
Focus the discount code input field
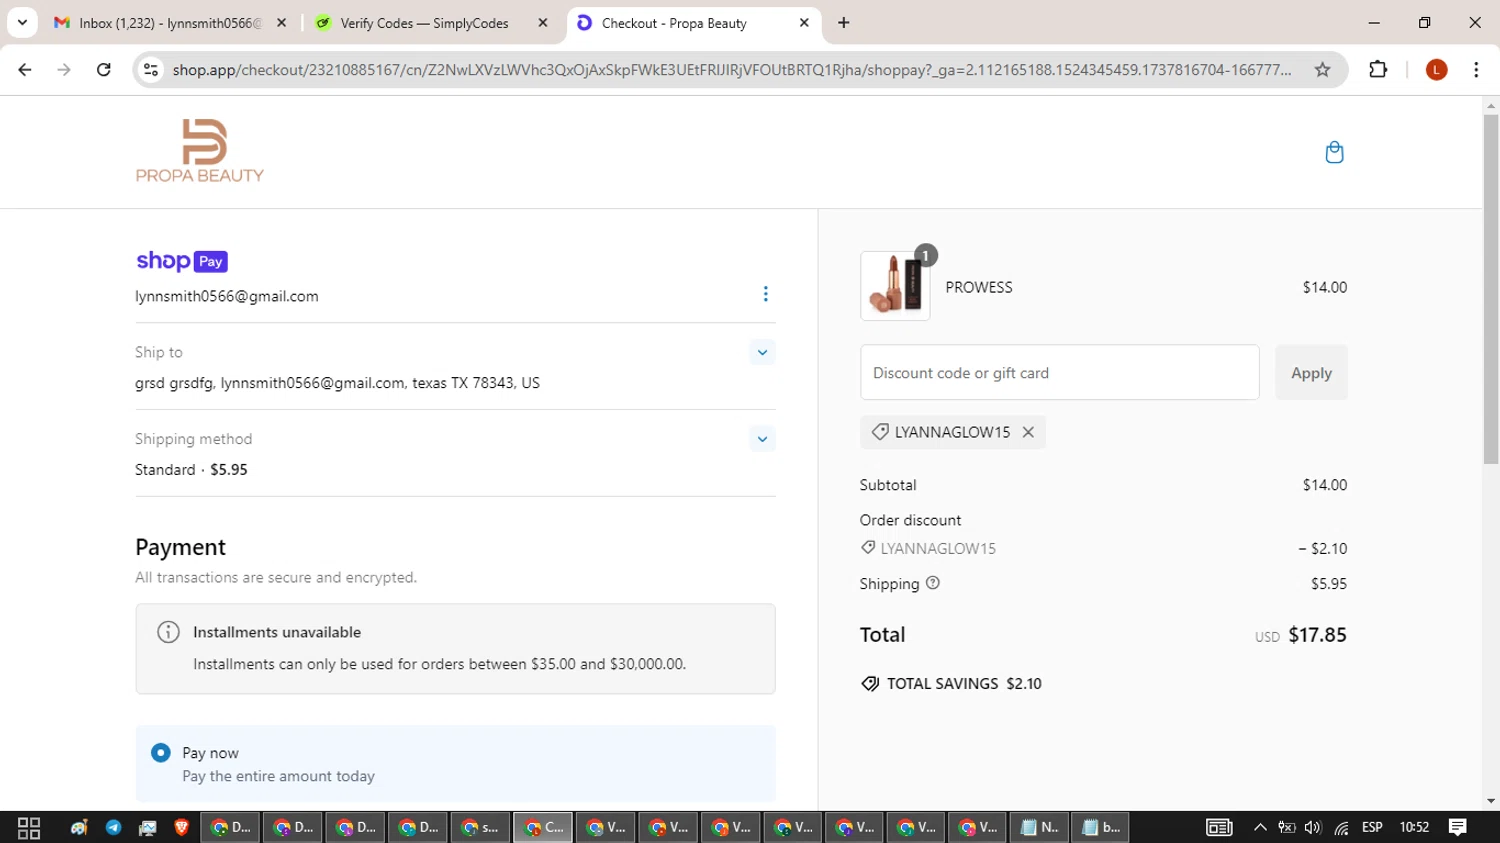[x=1059, y=373]
